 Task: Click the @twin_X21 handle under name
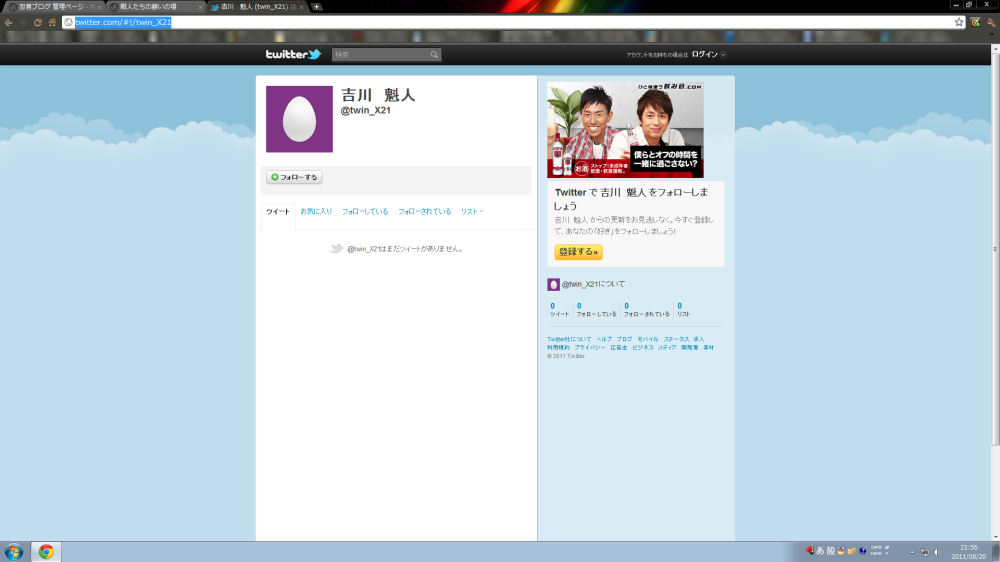click(x=365, y=110)
